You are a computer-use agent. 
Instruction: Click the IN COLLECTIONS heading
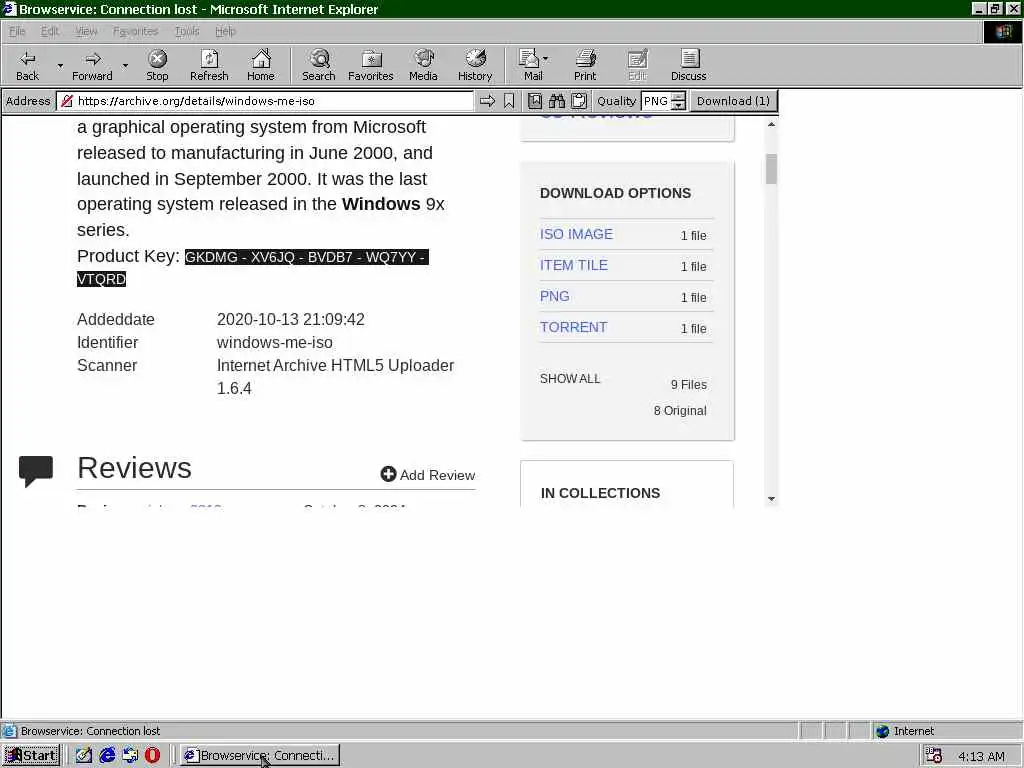coord(600,493)
